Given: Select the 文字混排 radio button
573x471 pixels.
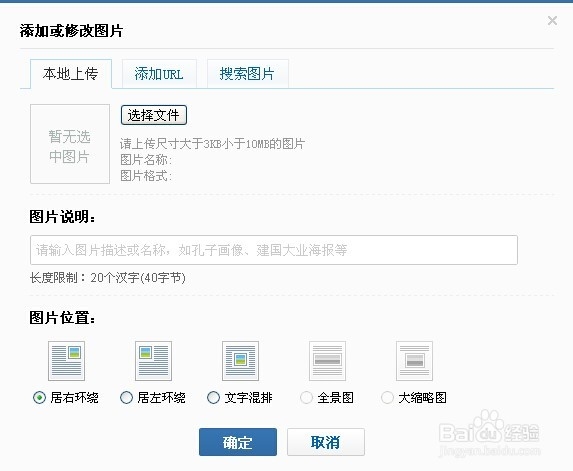Looking at the screenshot, I should [x=213, y=397].
